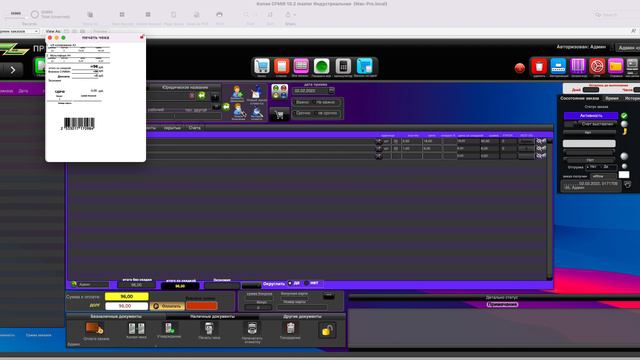The width and height of the screenshot is (640, 360).
Task: Switch to Состояние заказа tab
Action: tap(579, 98)
